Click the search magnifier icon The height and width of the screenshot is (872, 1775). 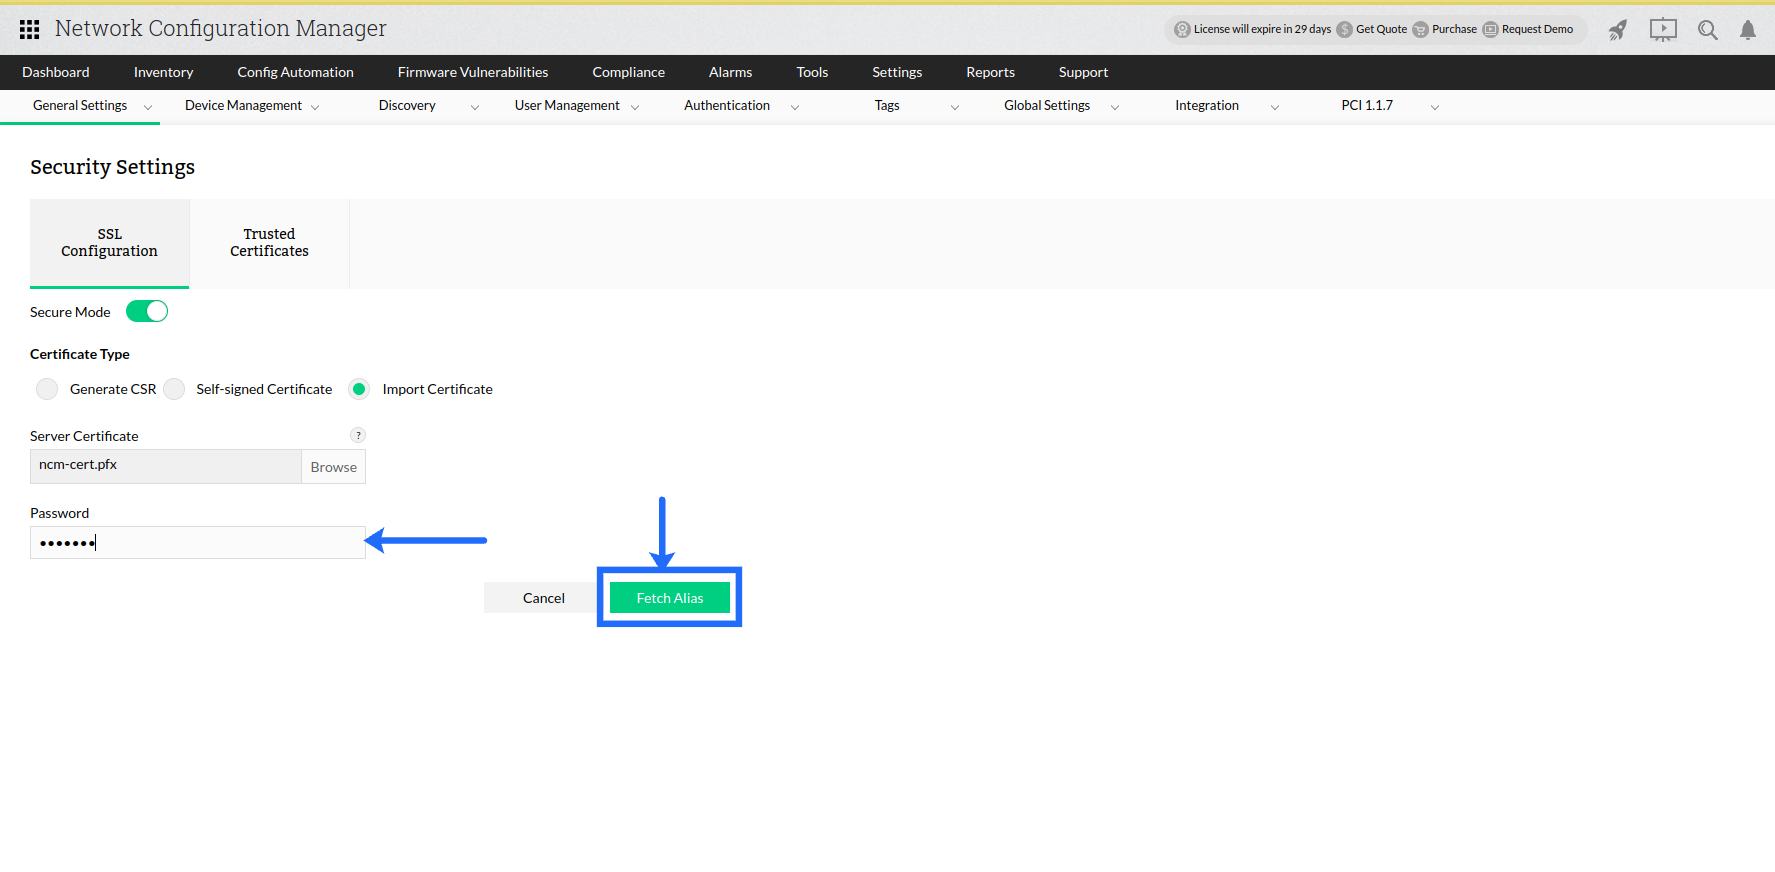click(x=1708, y=30)
